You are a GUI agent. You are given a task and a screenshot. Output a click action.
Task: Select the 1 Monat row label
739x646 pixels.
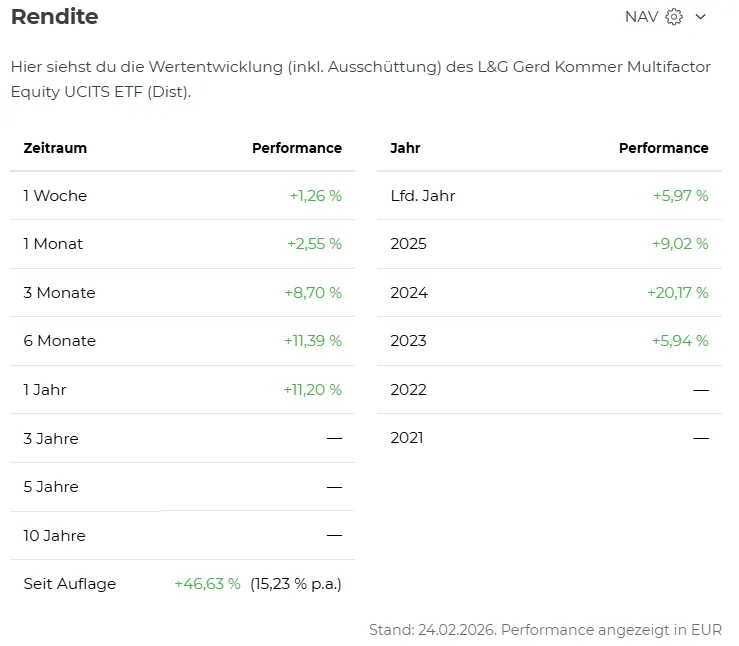click(54, 244)
